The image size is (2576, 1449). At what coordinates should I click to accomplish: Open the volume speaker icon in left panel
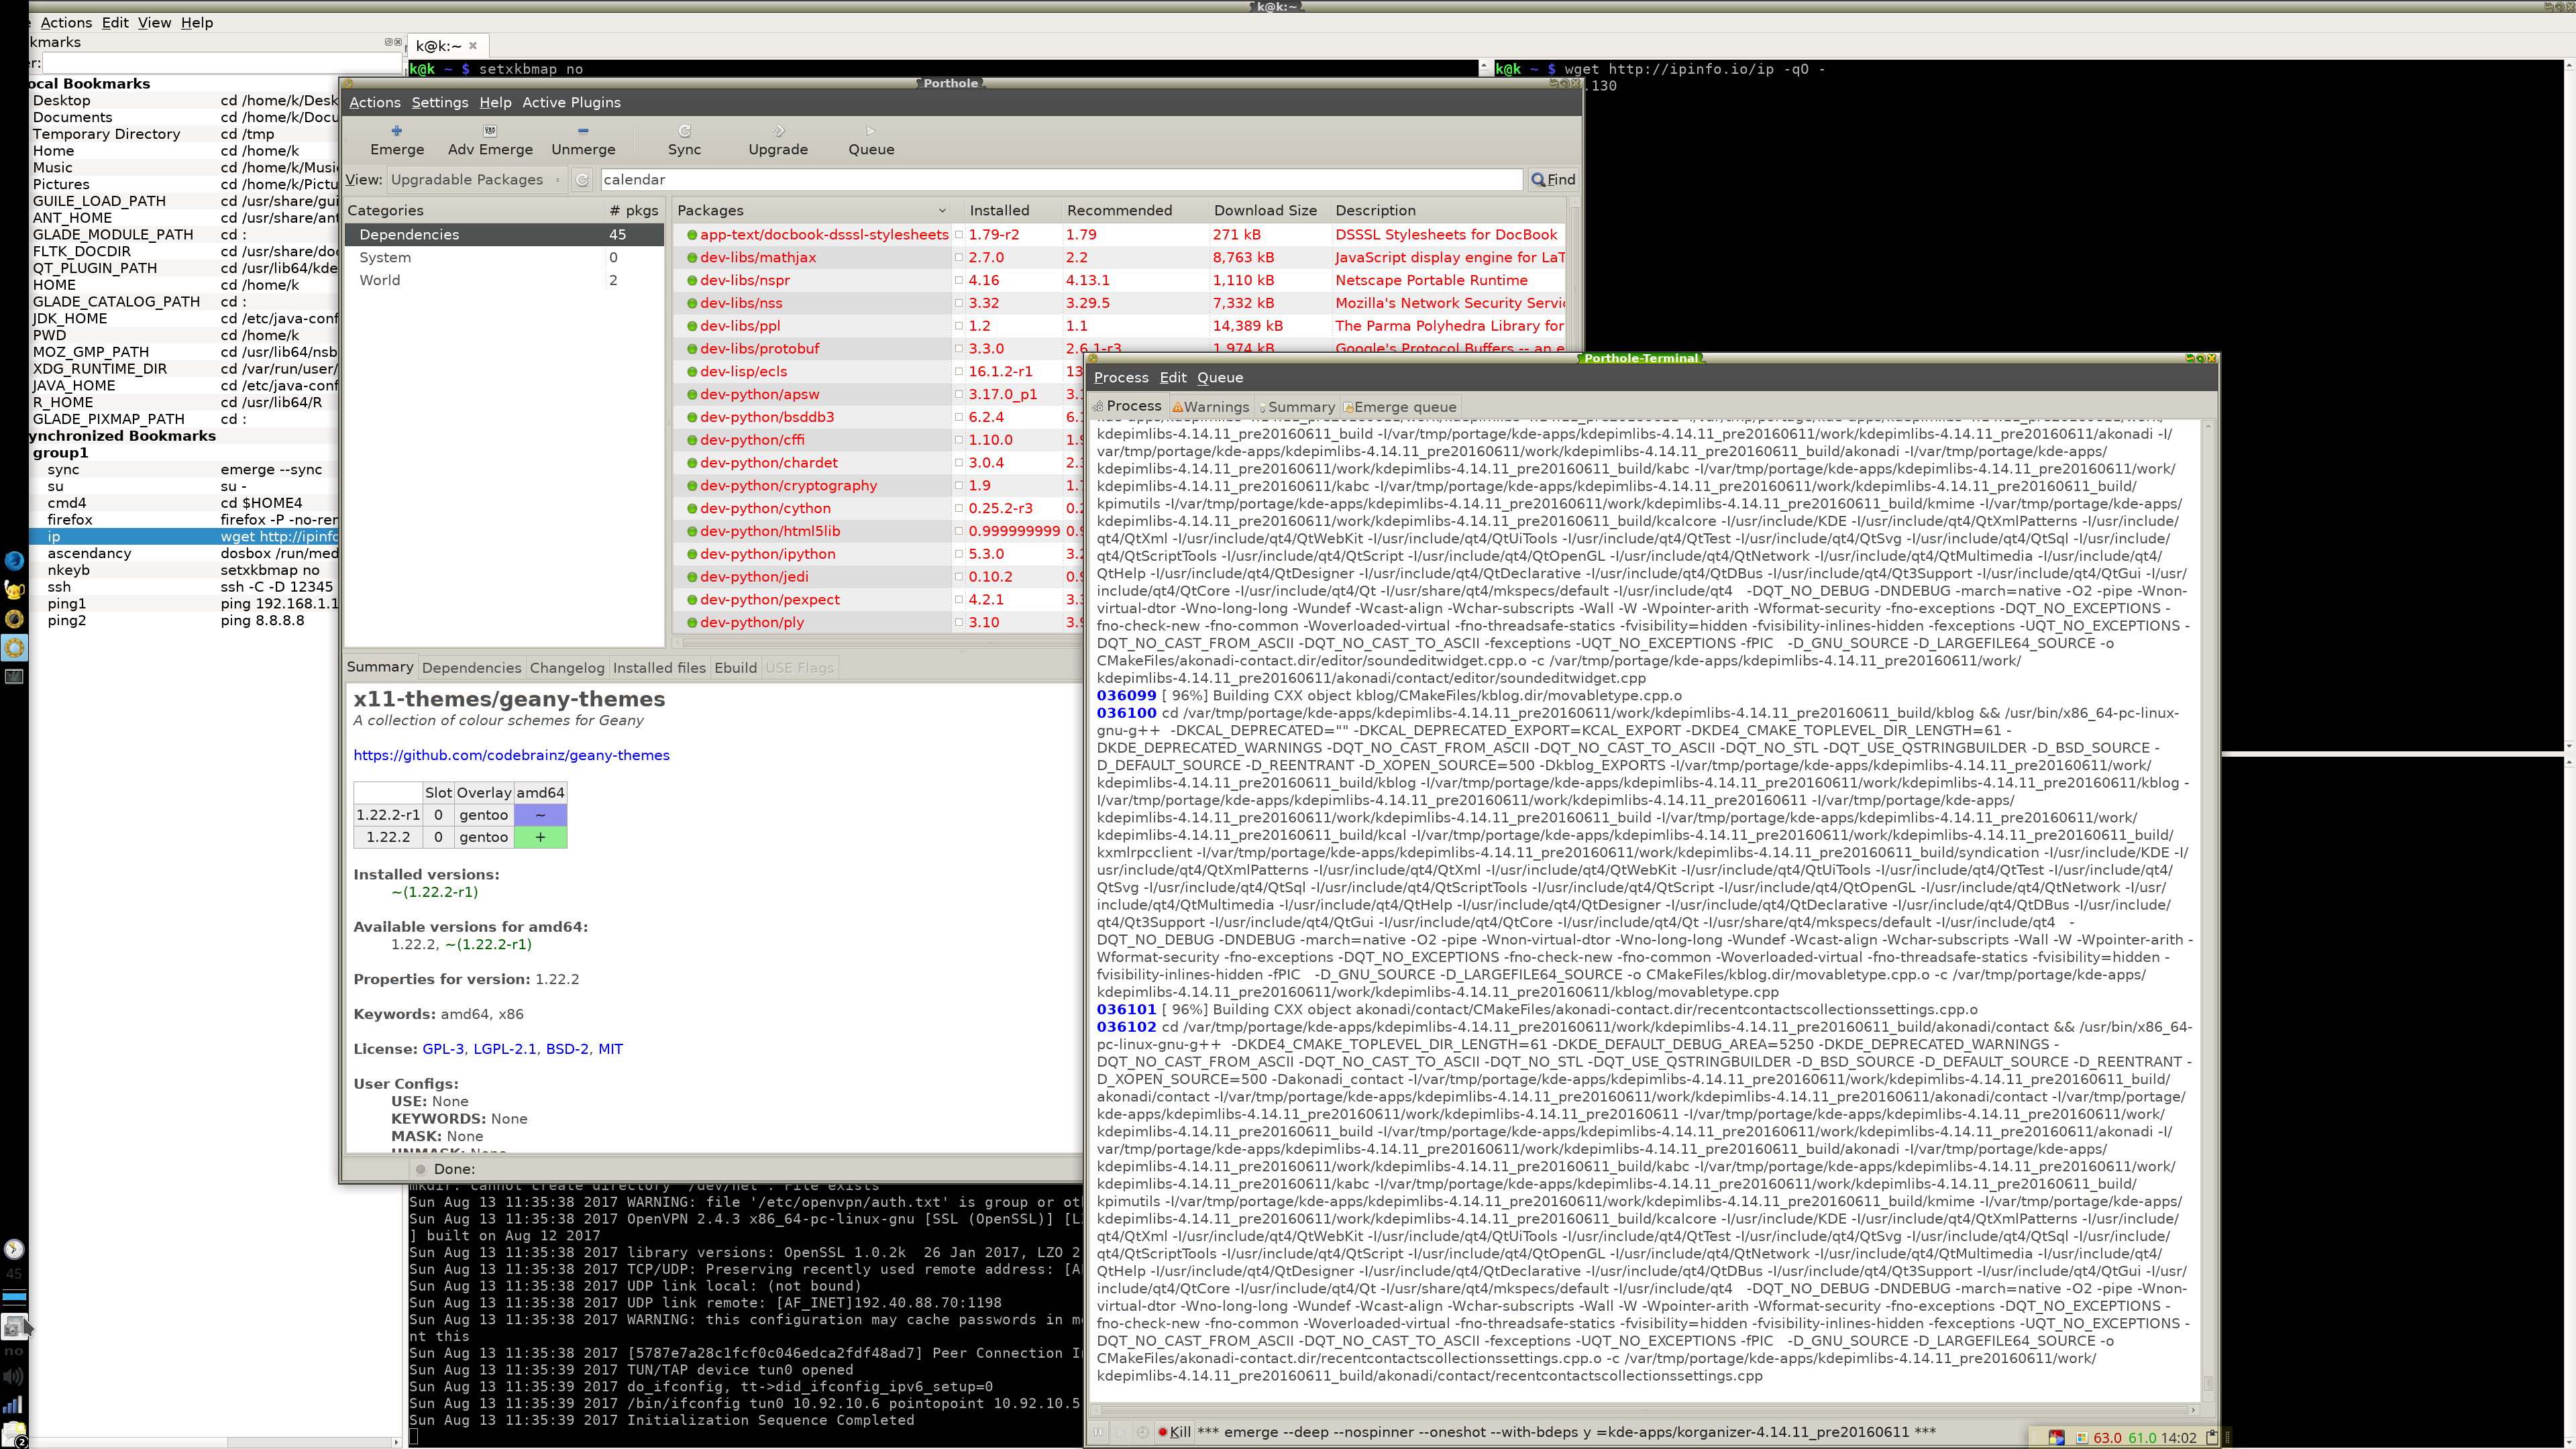coord(13,1377)
